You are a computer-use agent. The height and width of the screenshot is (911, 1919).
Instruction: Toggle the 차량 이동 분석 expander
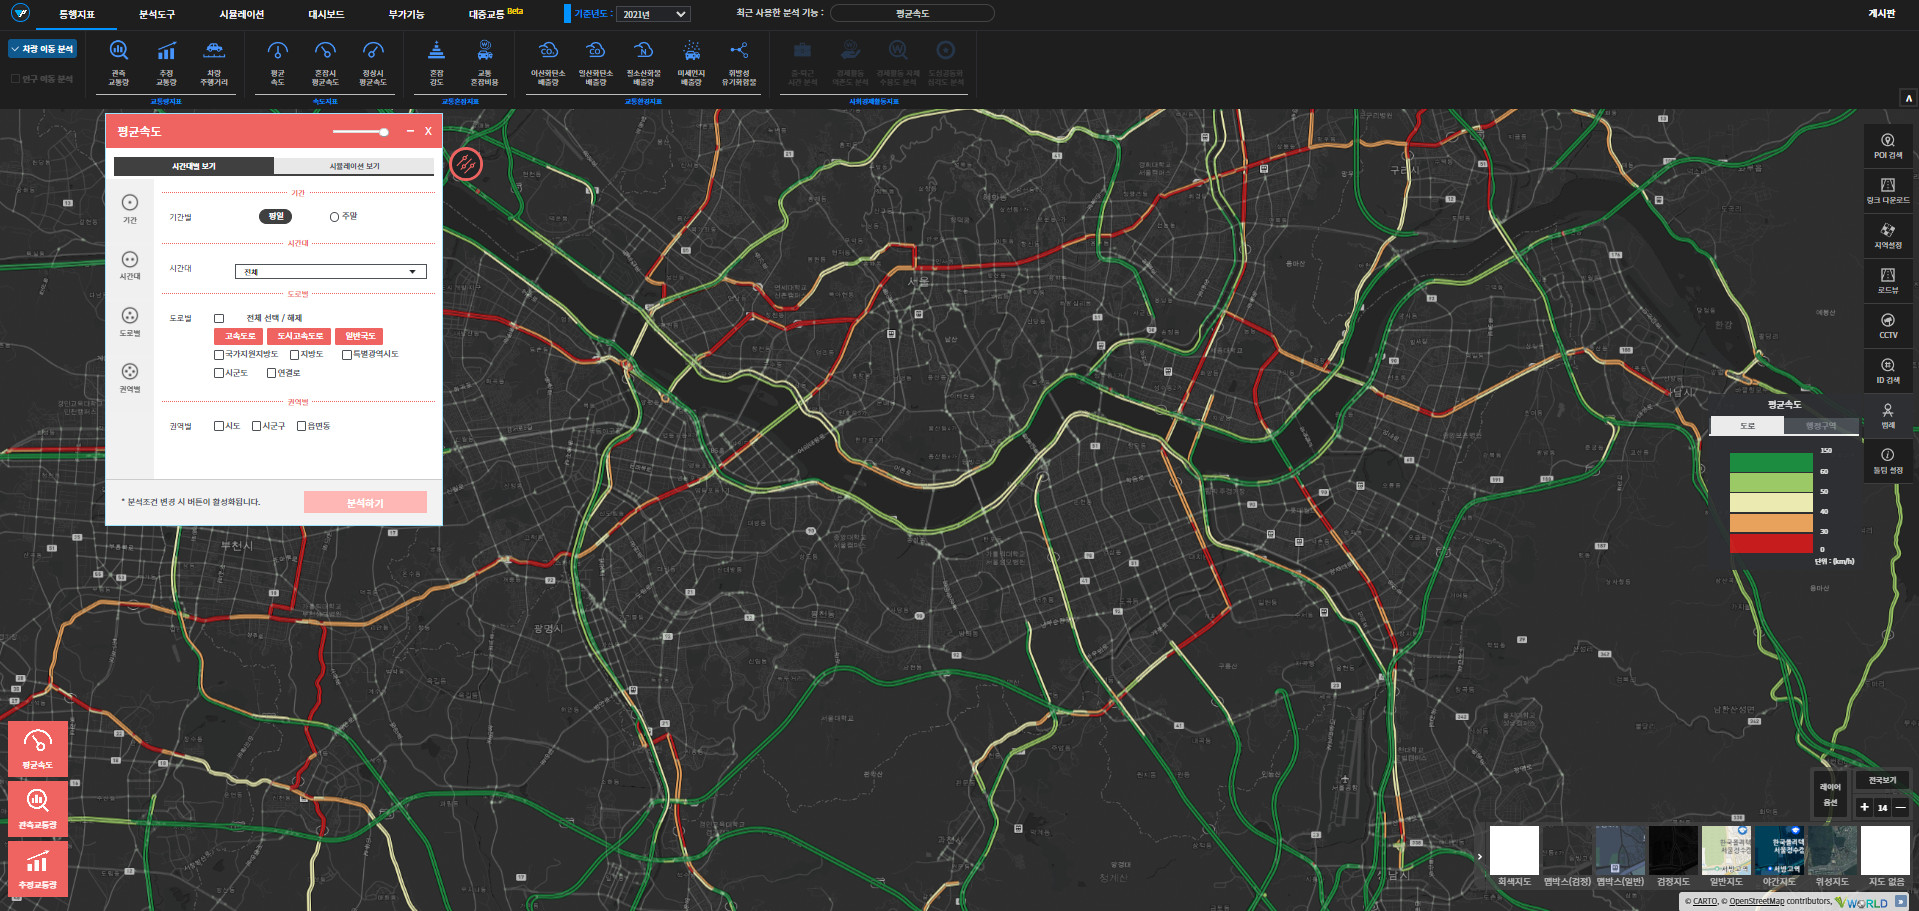click(x=42, y=49)
